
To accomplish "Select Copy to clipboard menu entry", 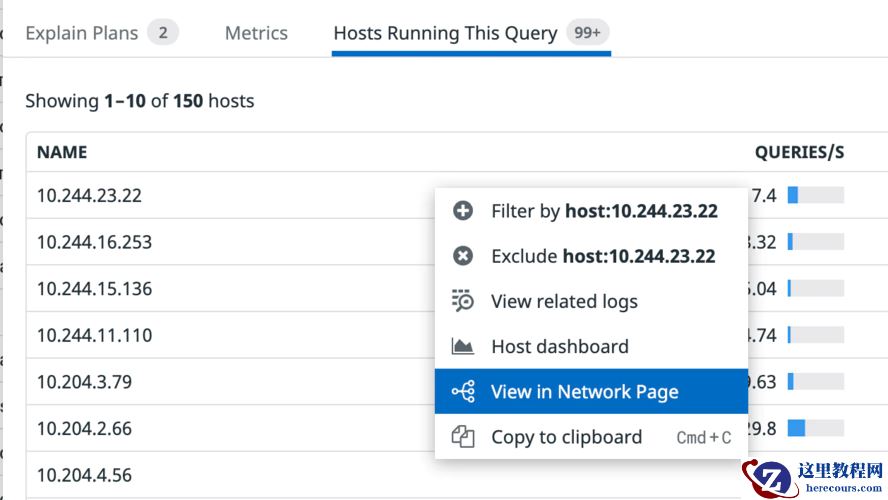I will click(x=566, y=437).
